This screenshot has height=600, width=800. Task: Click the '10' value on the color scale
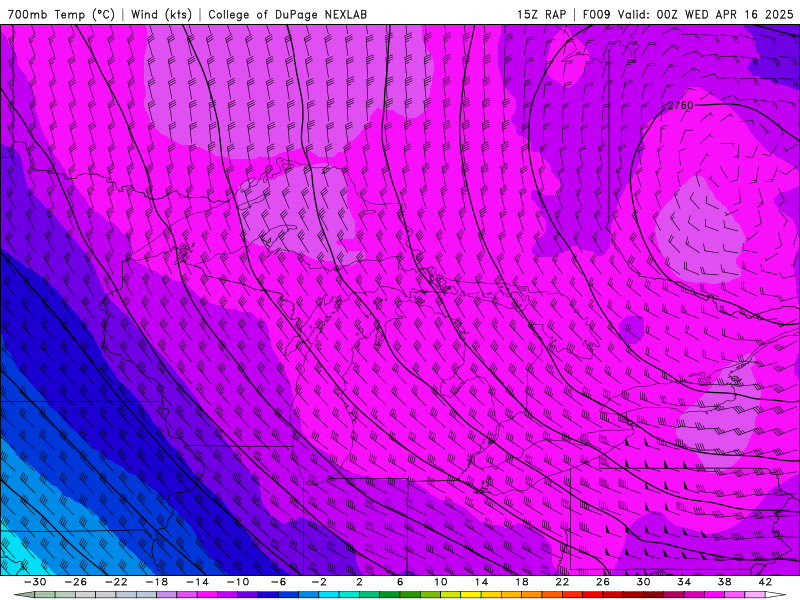[x=440, y=582]
